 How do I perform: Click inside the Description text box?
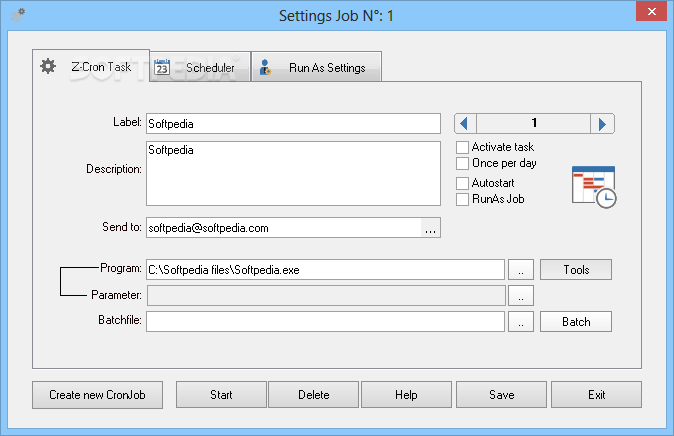[x=293, y=173]
